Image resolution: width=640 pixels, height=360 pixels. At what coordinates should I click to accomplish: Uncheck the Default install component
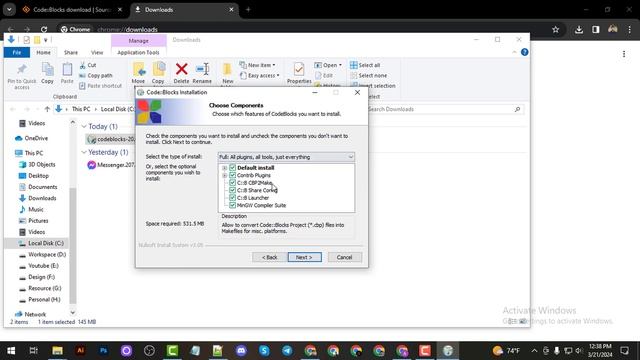click(232, 168)
